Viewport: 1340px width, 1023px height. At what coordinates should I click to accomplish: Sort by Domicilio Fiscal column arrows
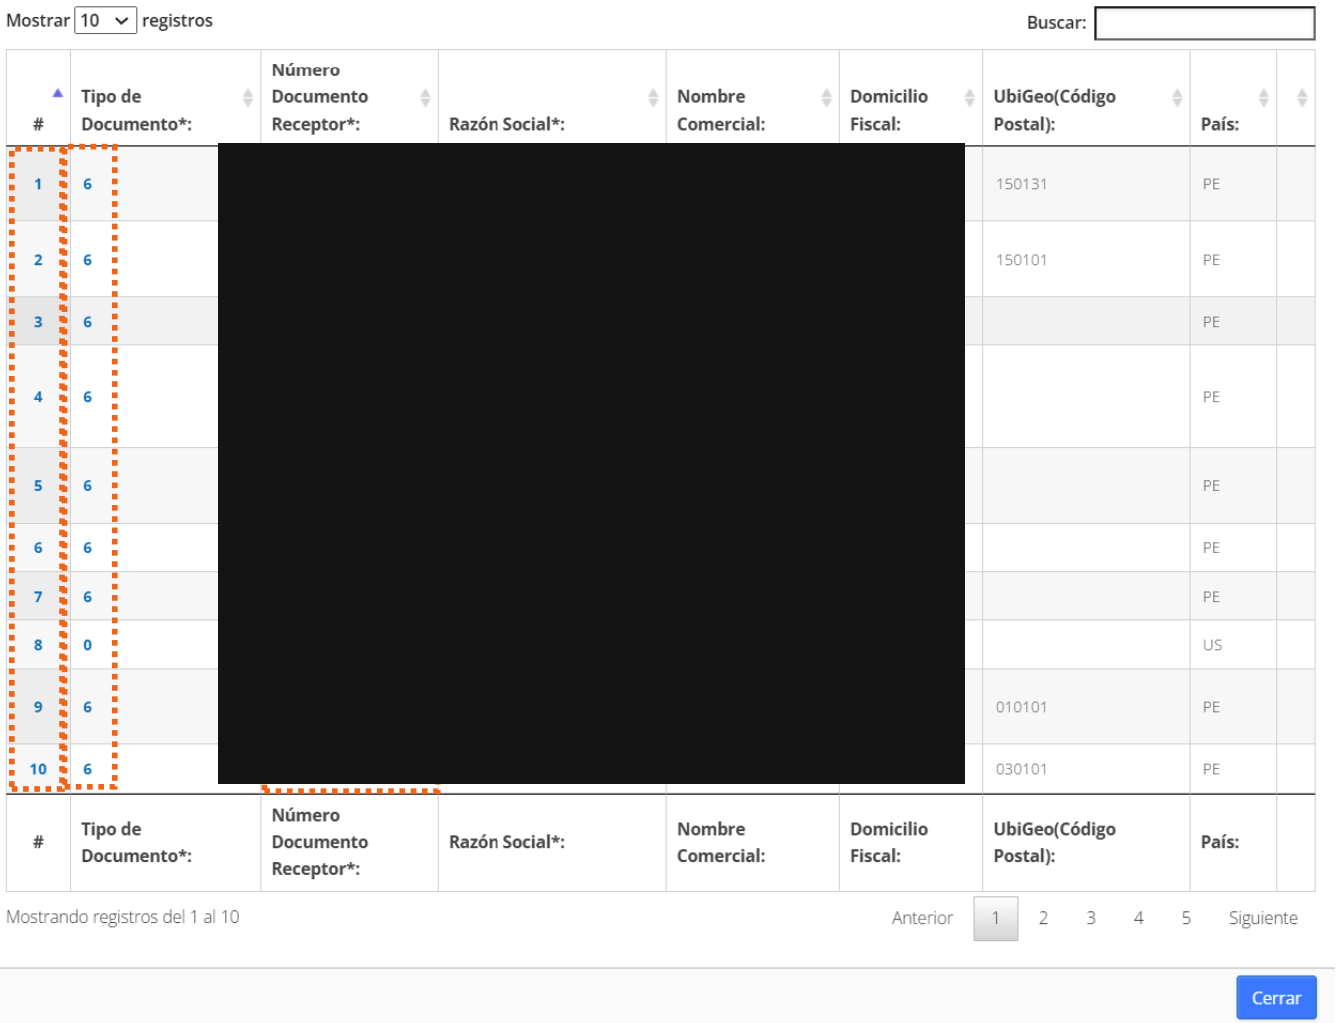969,97
